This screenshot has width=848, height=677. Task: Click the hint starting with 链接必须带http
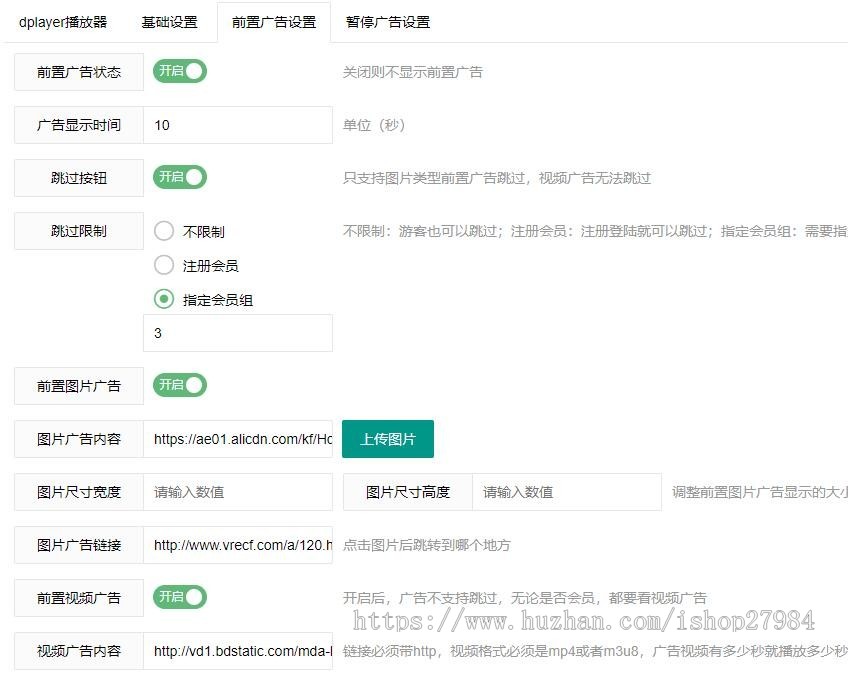(595, 651)
